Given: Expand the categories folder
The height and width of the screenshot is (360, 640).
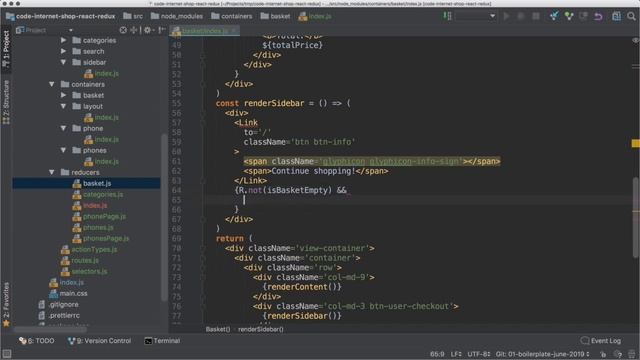Looking at the screenshot, I should click(x=63, y=40).
